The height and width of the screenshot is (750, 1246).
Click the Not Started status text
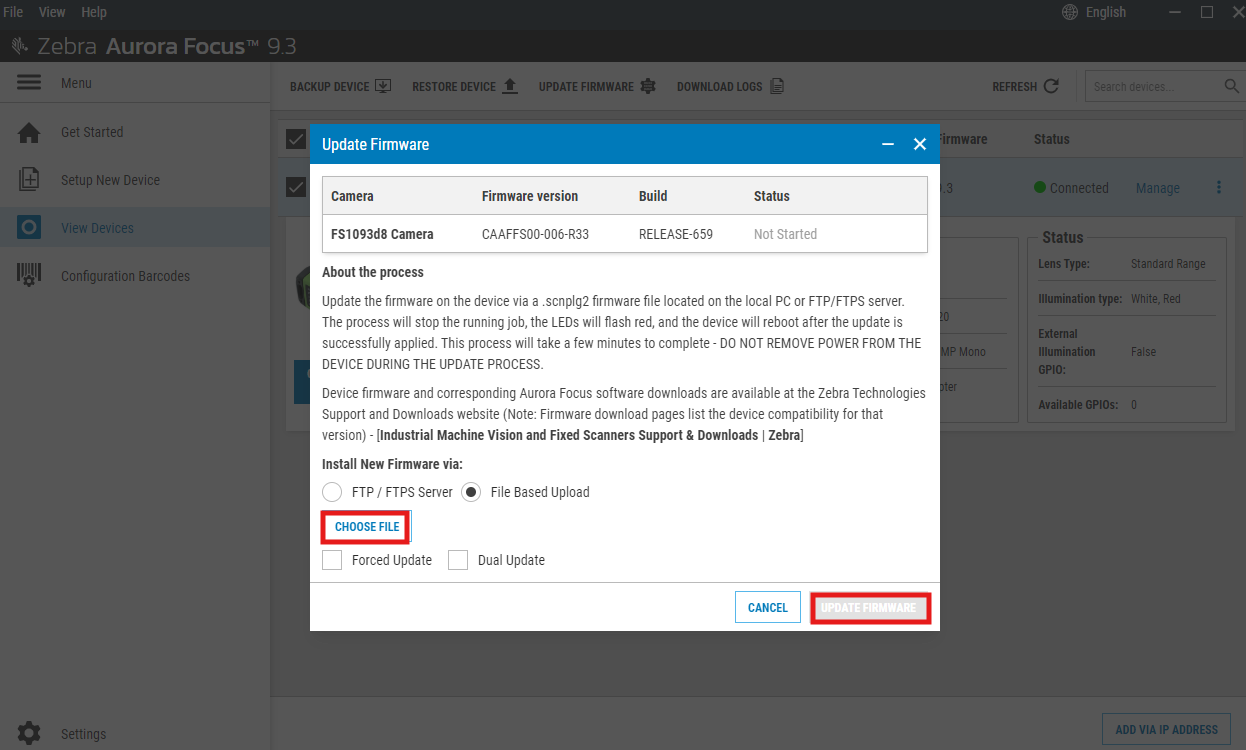pos(785,234)
